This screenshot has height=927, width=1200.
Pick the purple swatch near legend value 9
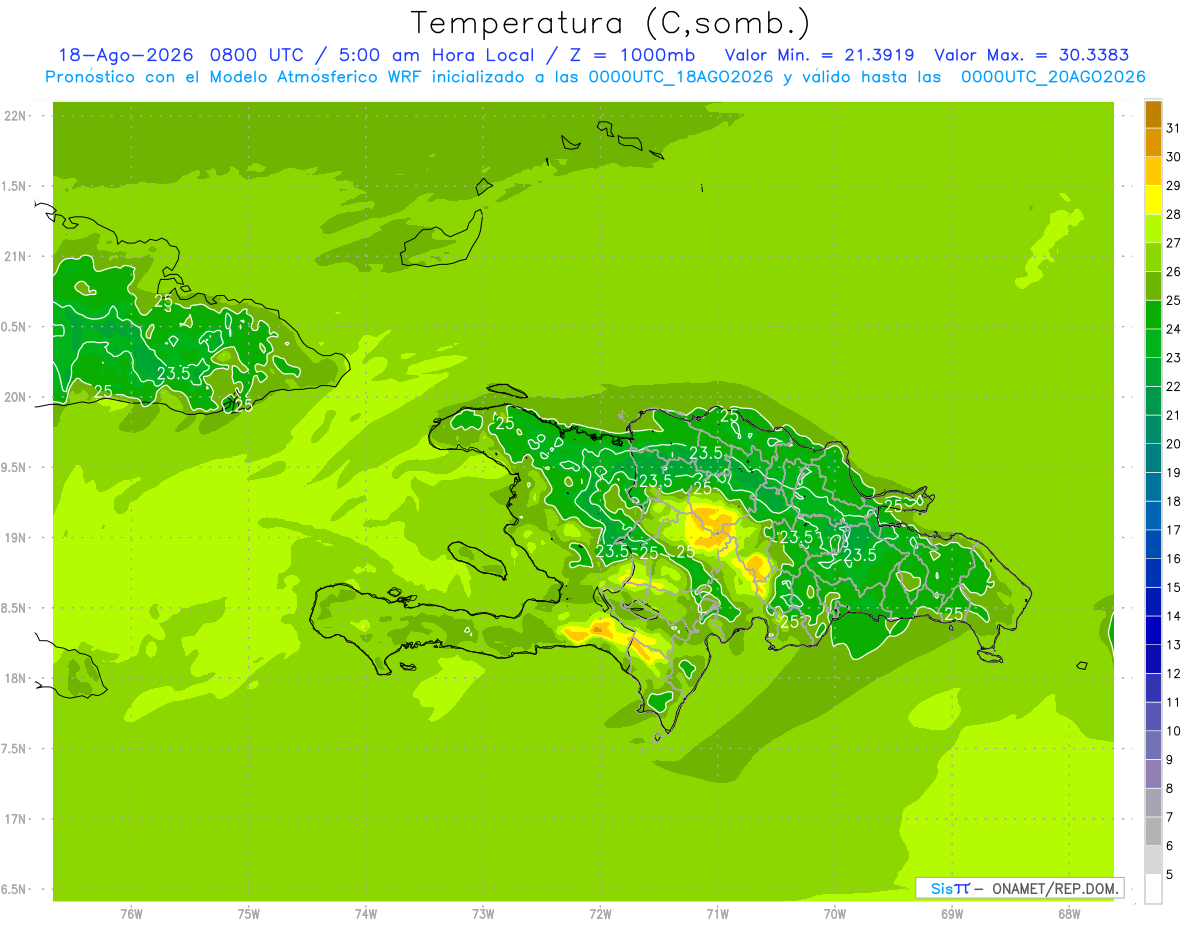tap(1153, 774)
